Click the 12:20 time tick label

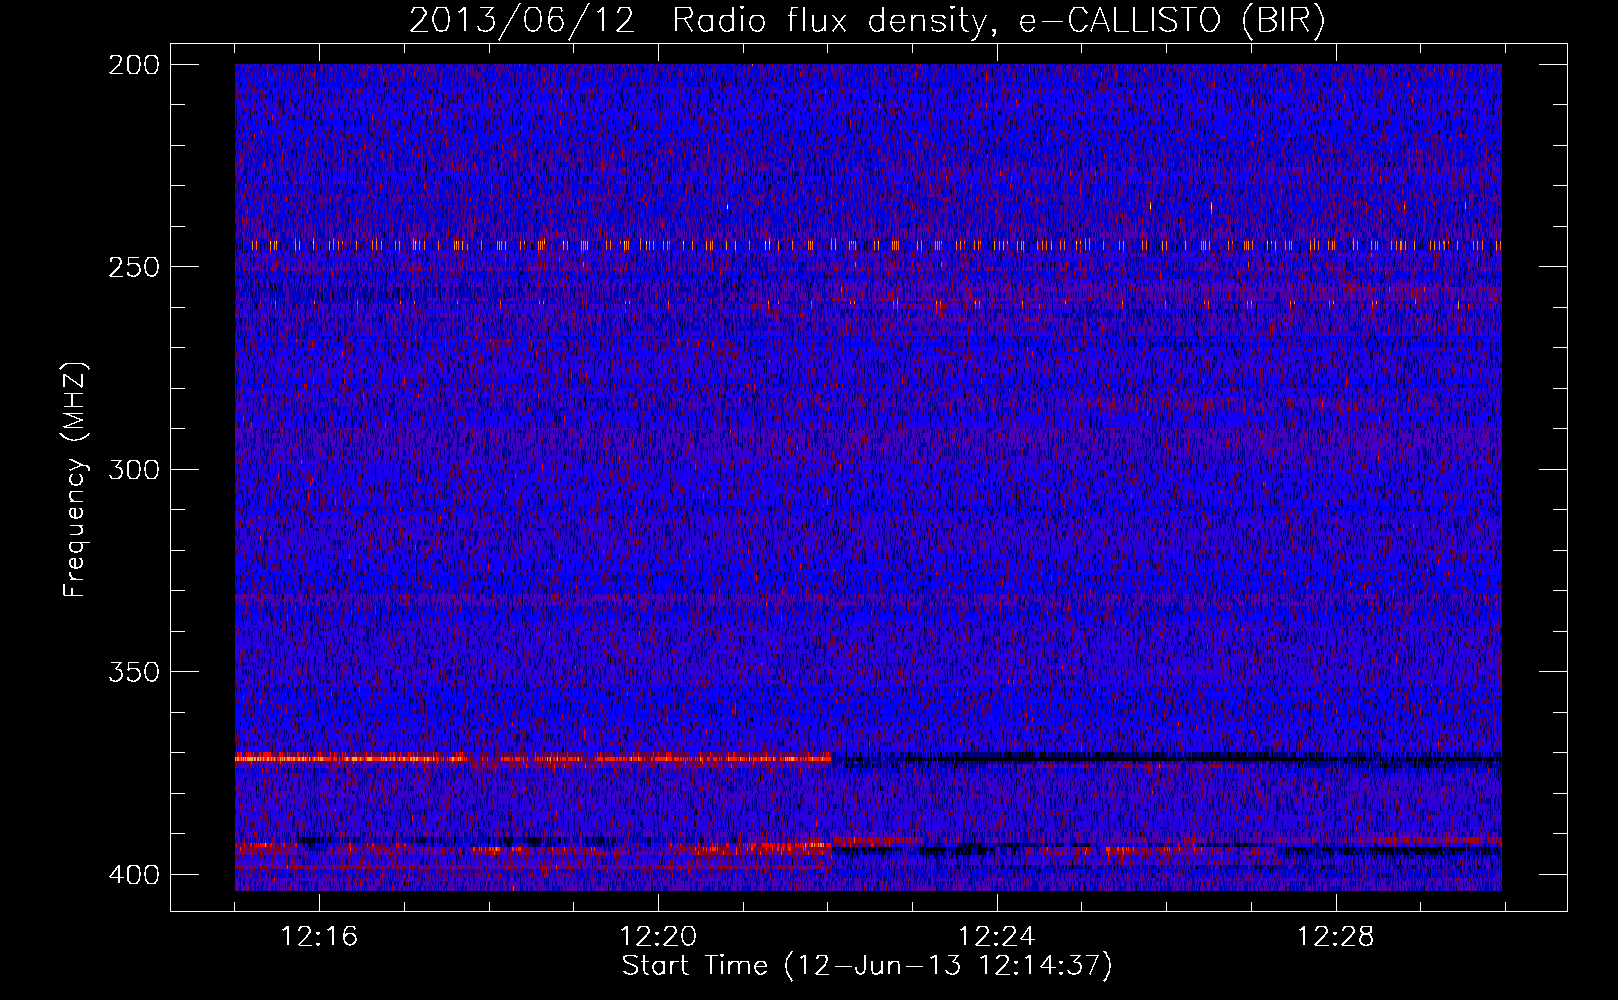click(658, 937)
